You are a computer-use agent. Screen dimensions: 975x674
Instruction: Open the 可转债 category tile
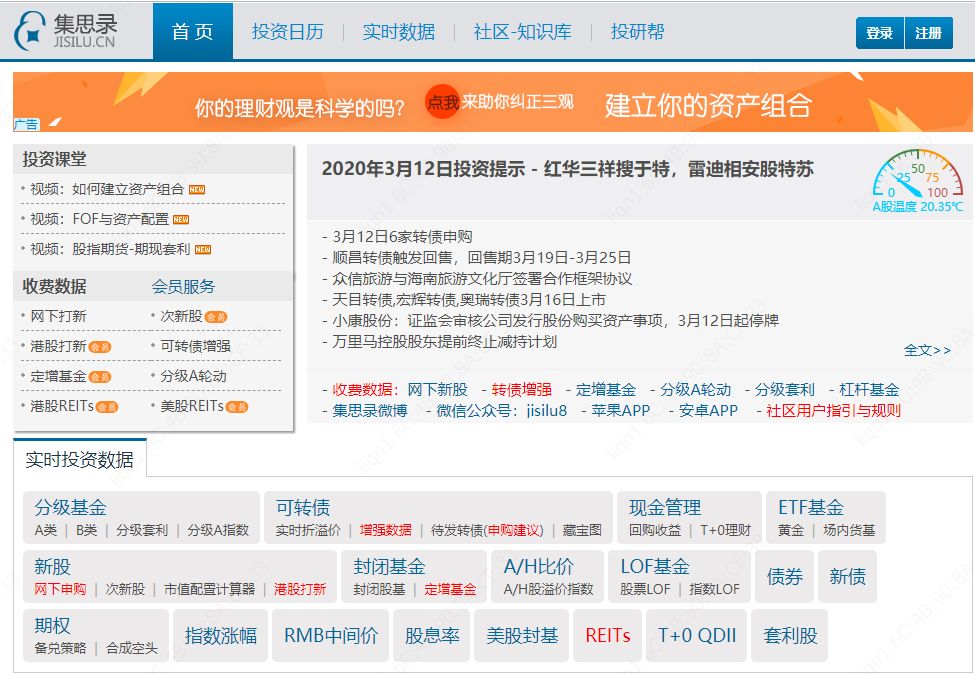303,507
